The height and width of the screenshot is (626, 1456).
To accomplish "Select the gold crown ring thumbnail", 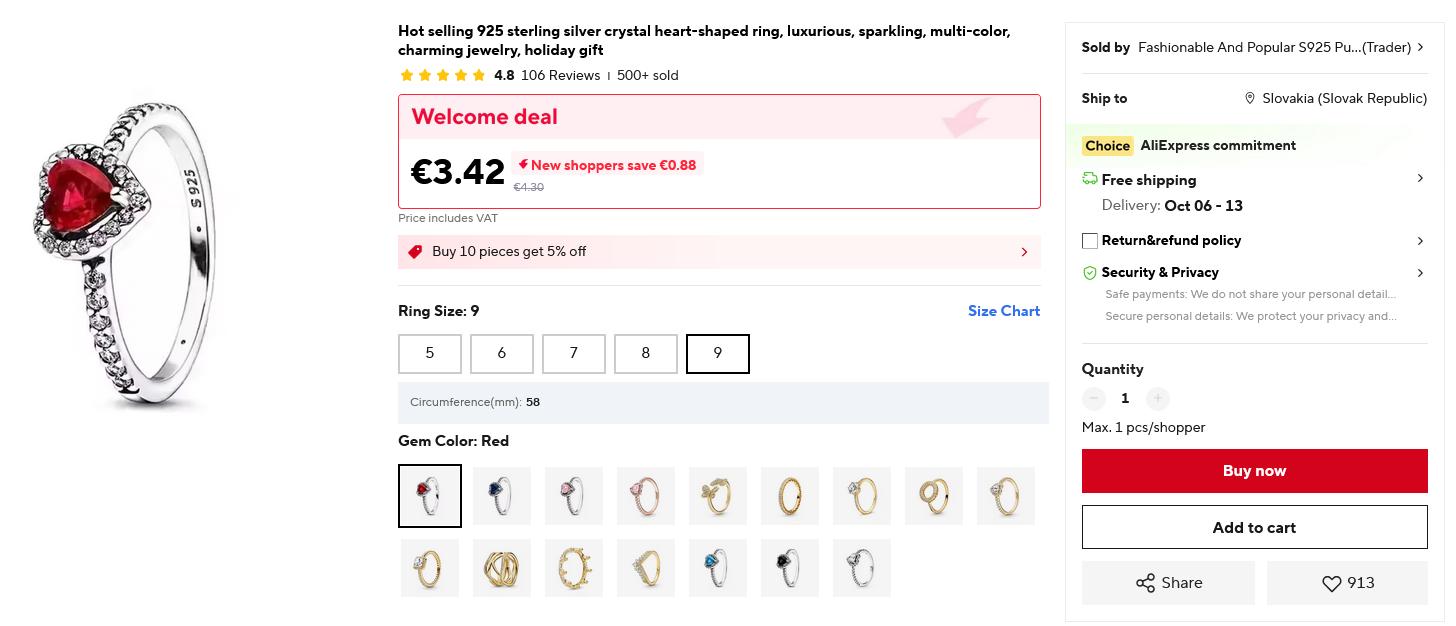I will point(574,567).
